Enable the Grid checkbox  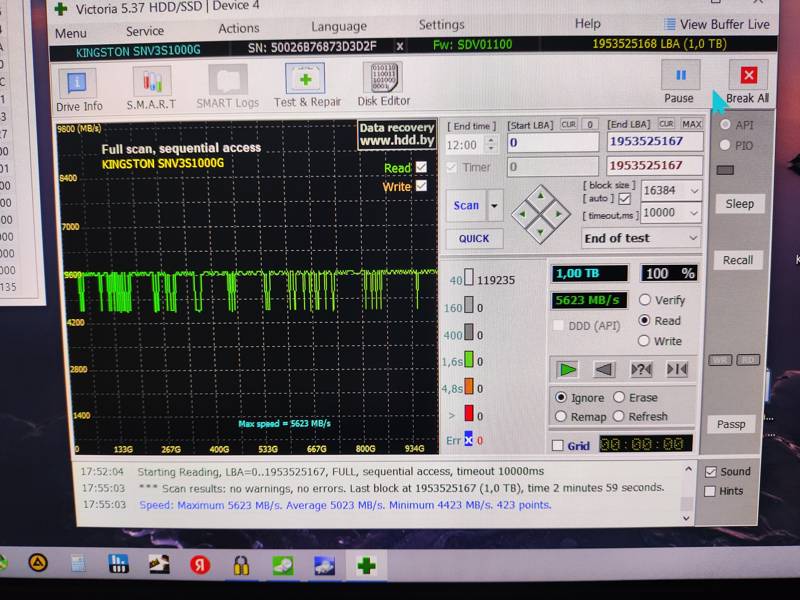(558, 446)
